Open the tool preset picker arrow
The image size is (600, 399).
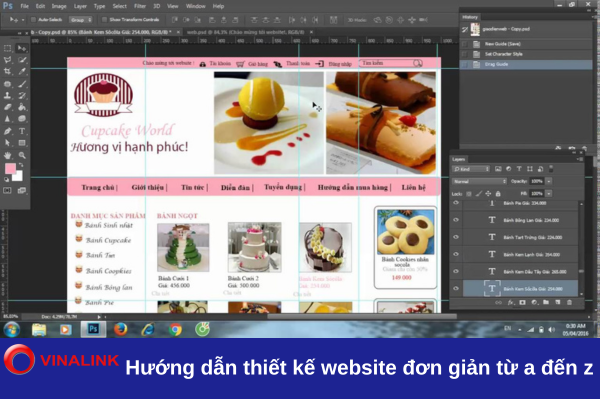pos(23,20)
